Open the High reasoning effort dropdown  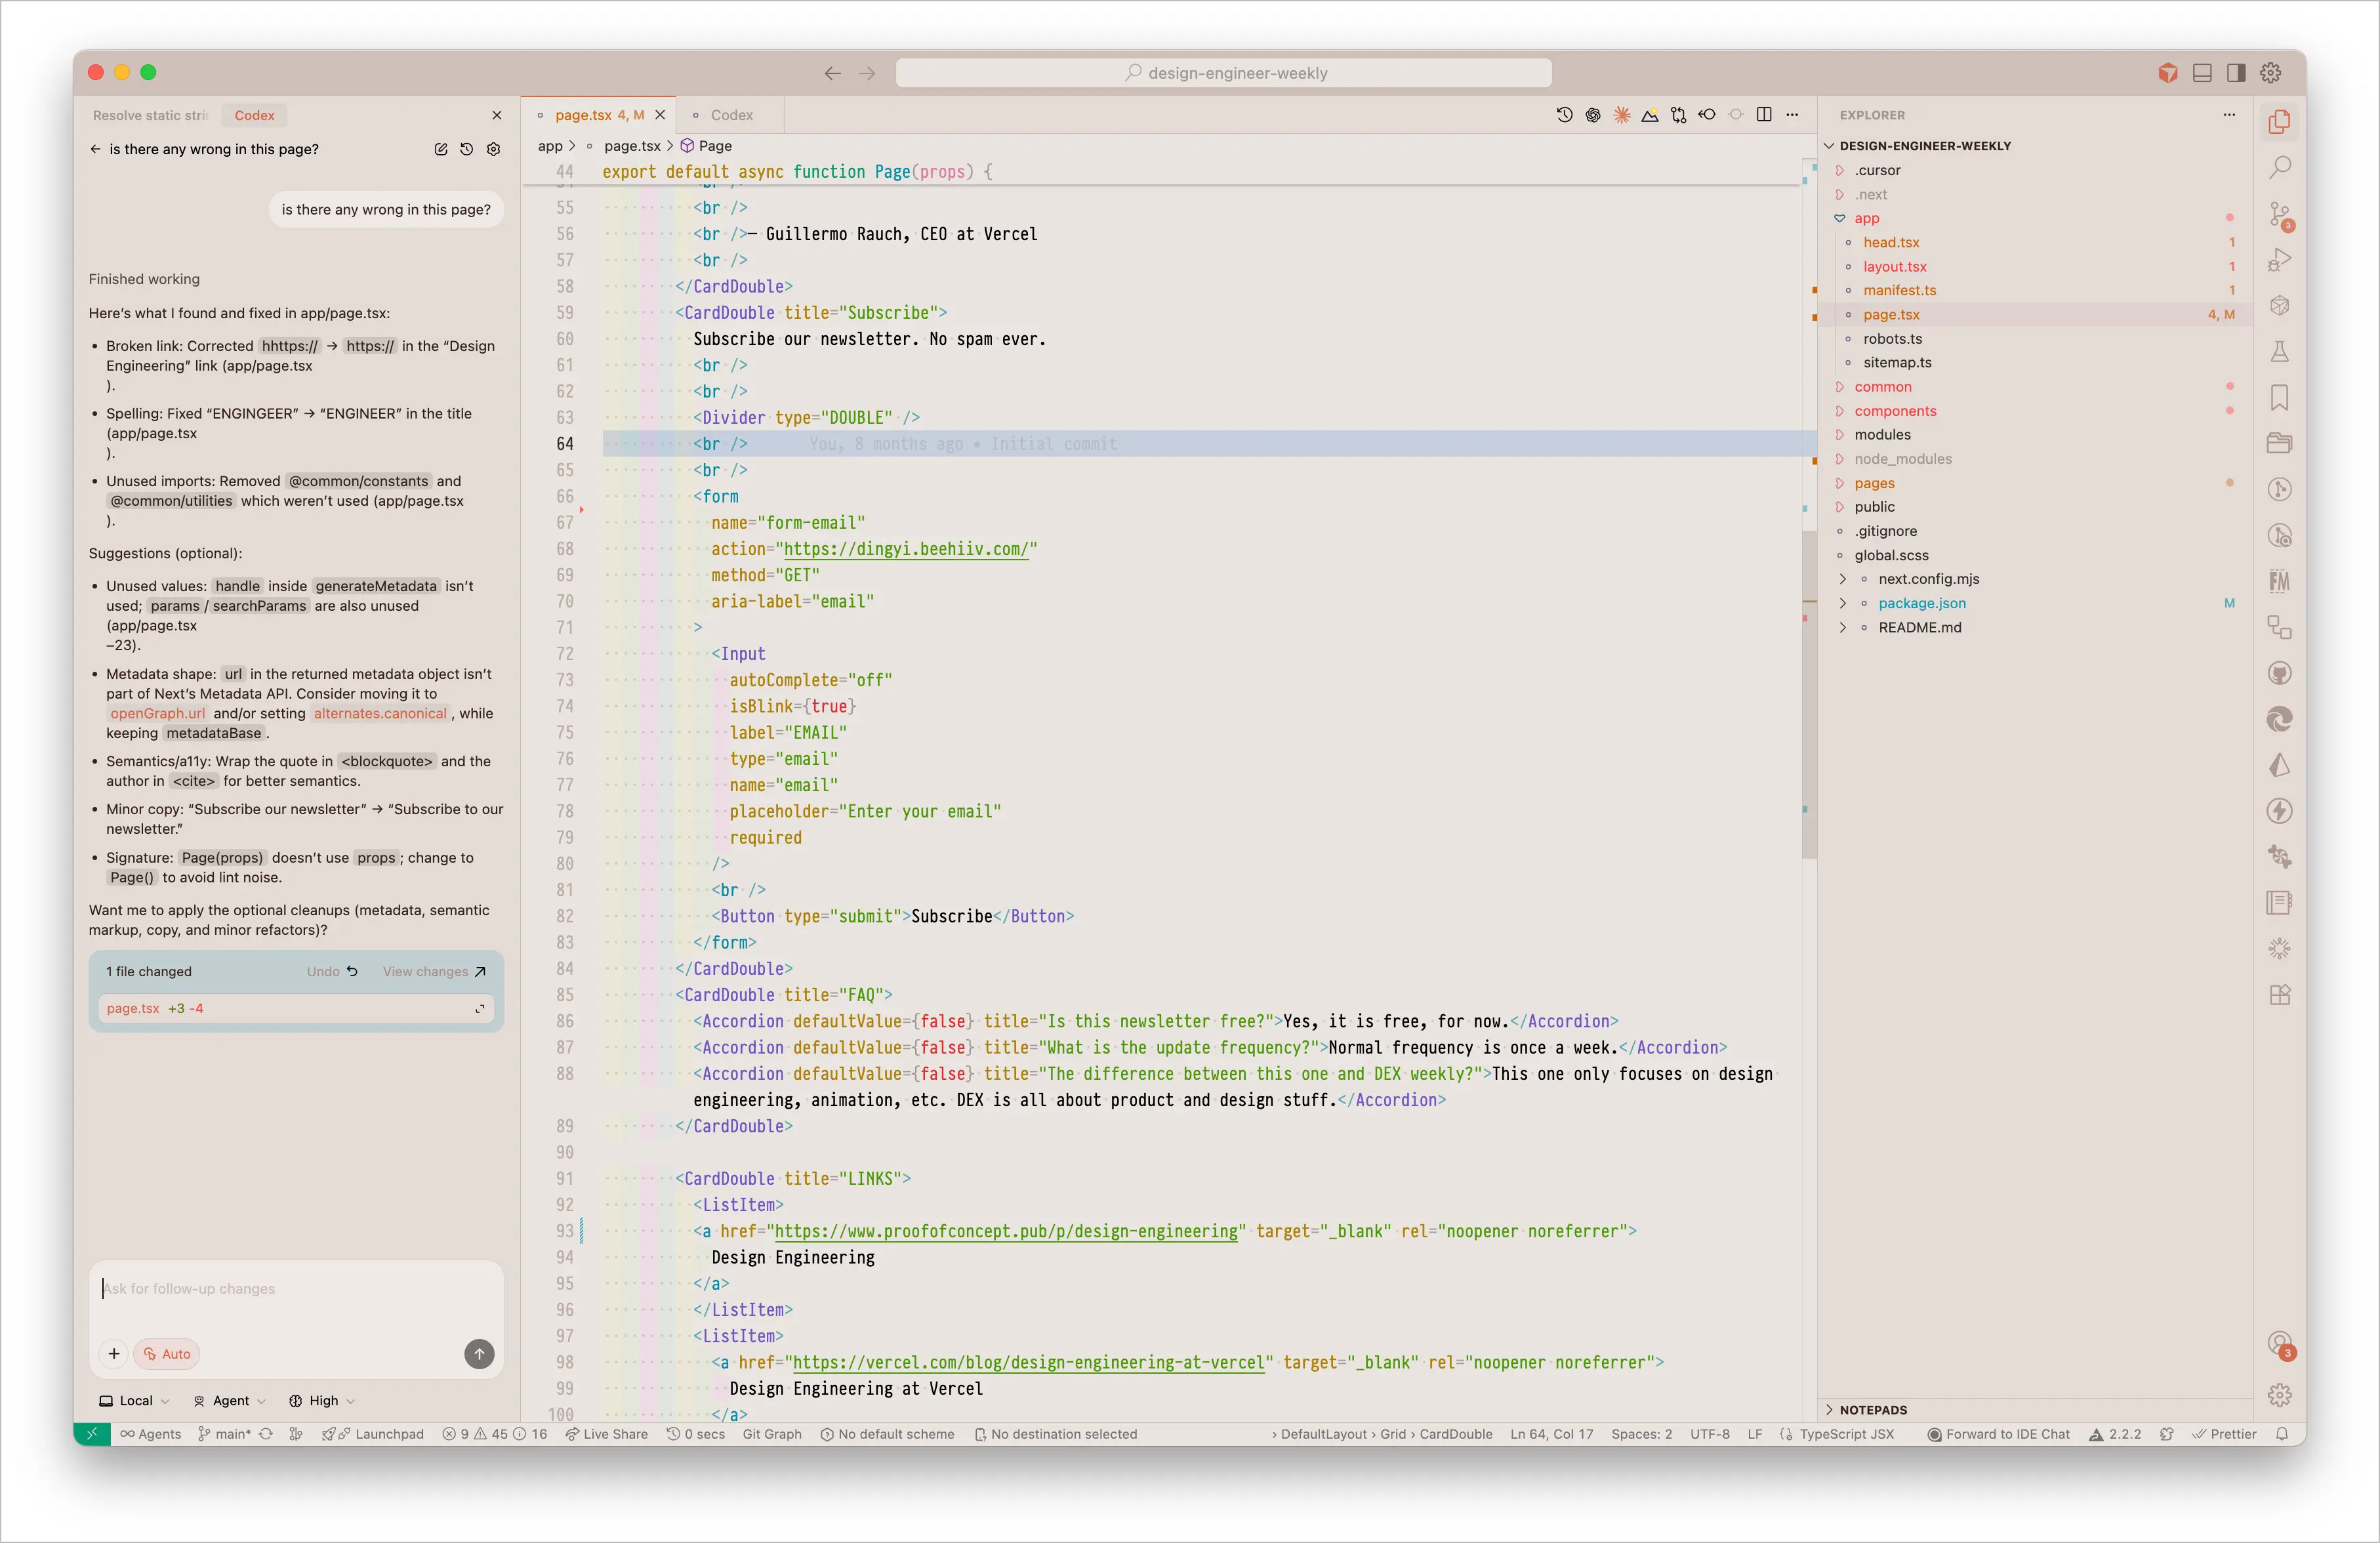coord(322,1400)
